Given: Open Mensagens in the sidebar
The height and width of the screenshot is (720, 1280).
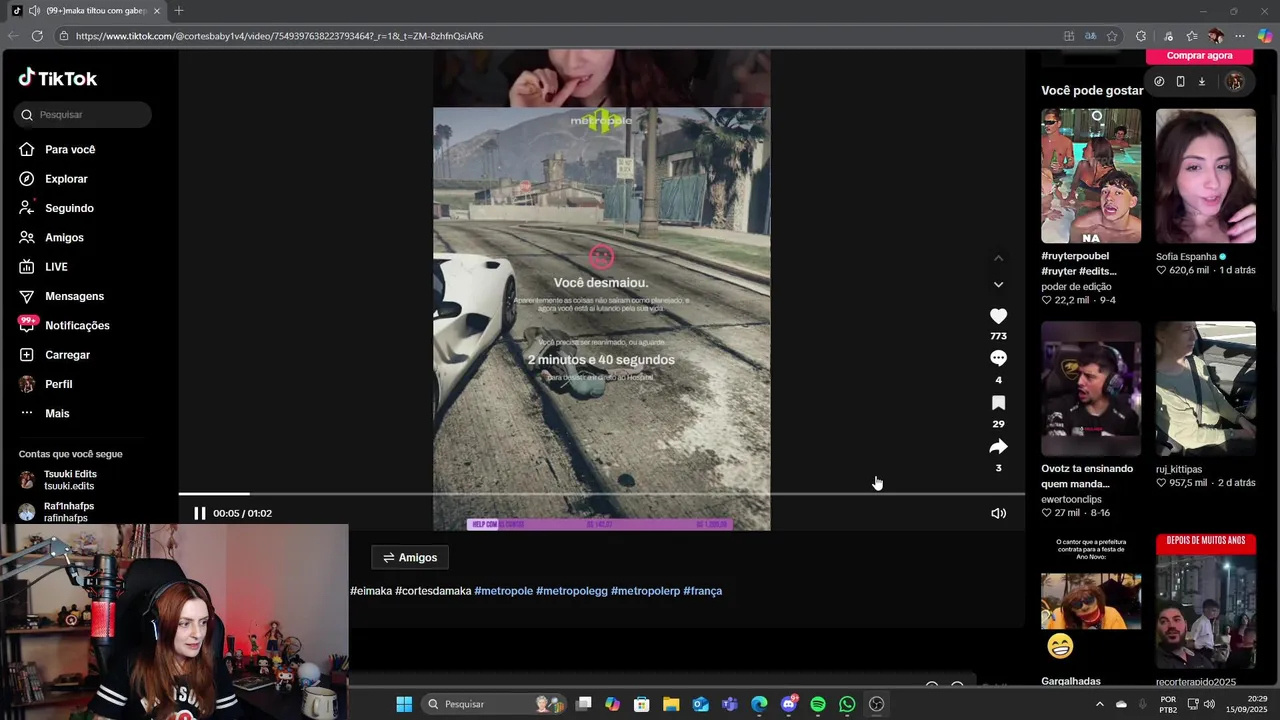Looking at the screenshot, I should click(61, 296).
